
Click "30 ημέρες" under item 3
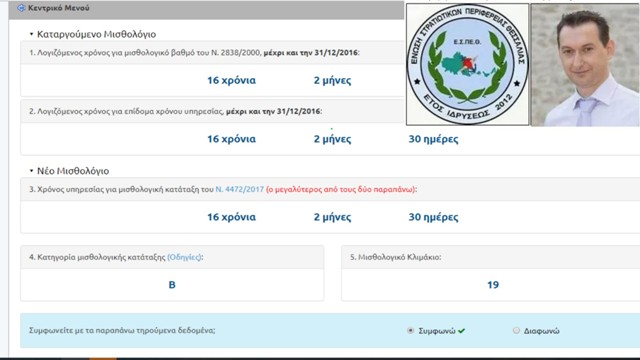[x=433, y=217]
